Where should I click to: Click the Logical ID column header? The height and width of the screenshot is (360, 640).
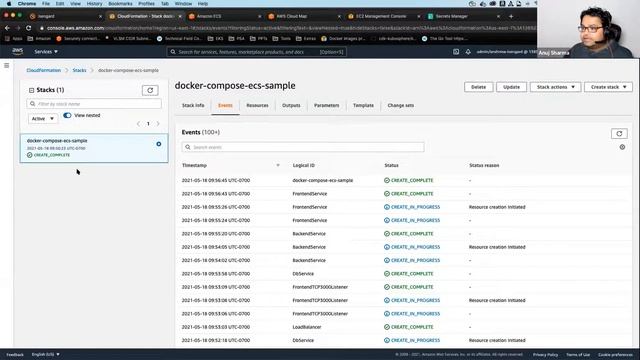click(304, 165)
